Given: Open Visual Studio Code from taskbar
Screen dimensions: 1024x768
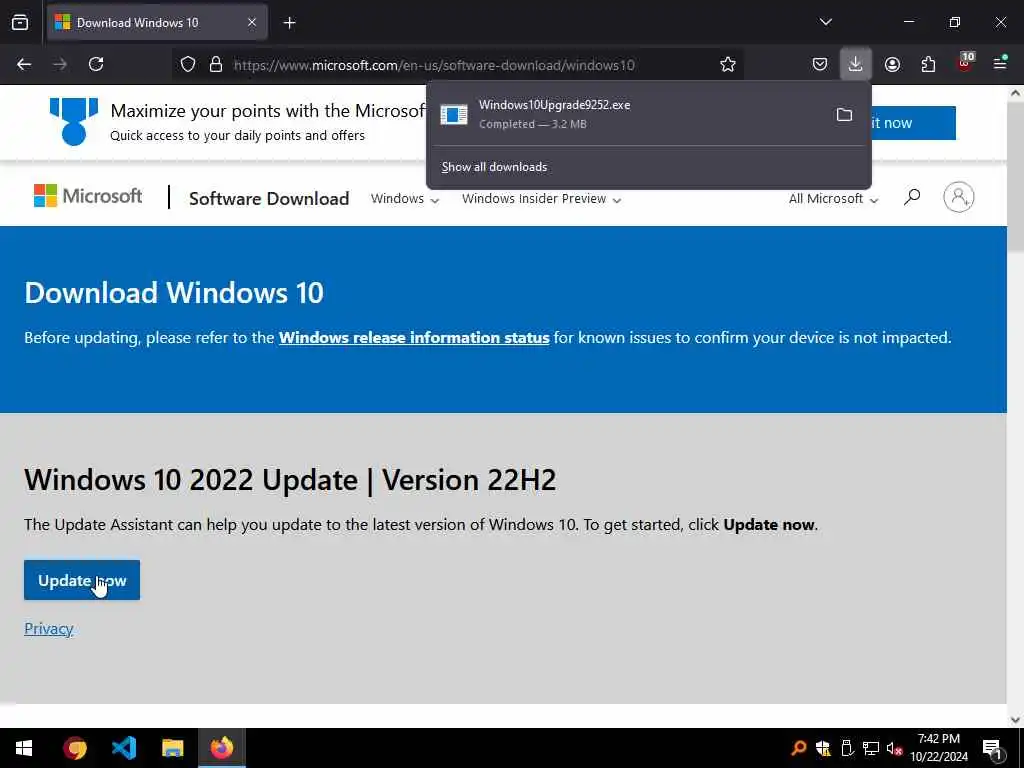Looking at the screenshot, I should [x=123, y=748].
